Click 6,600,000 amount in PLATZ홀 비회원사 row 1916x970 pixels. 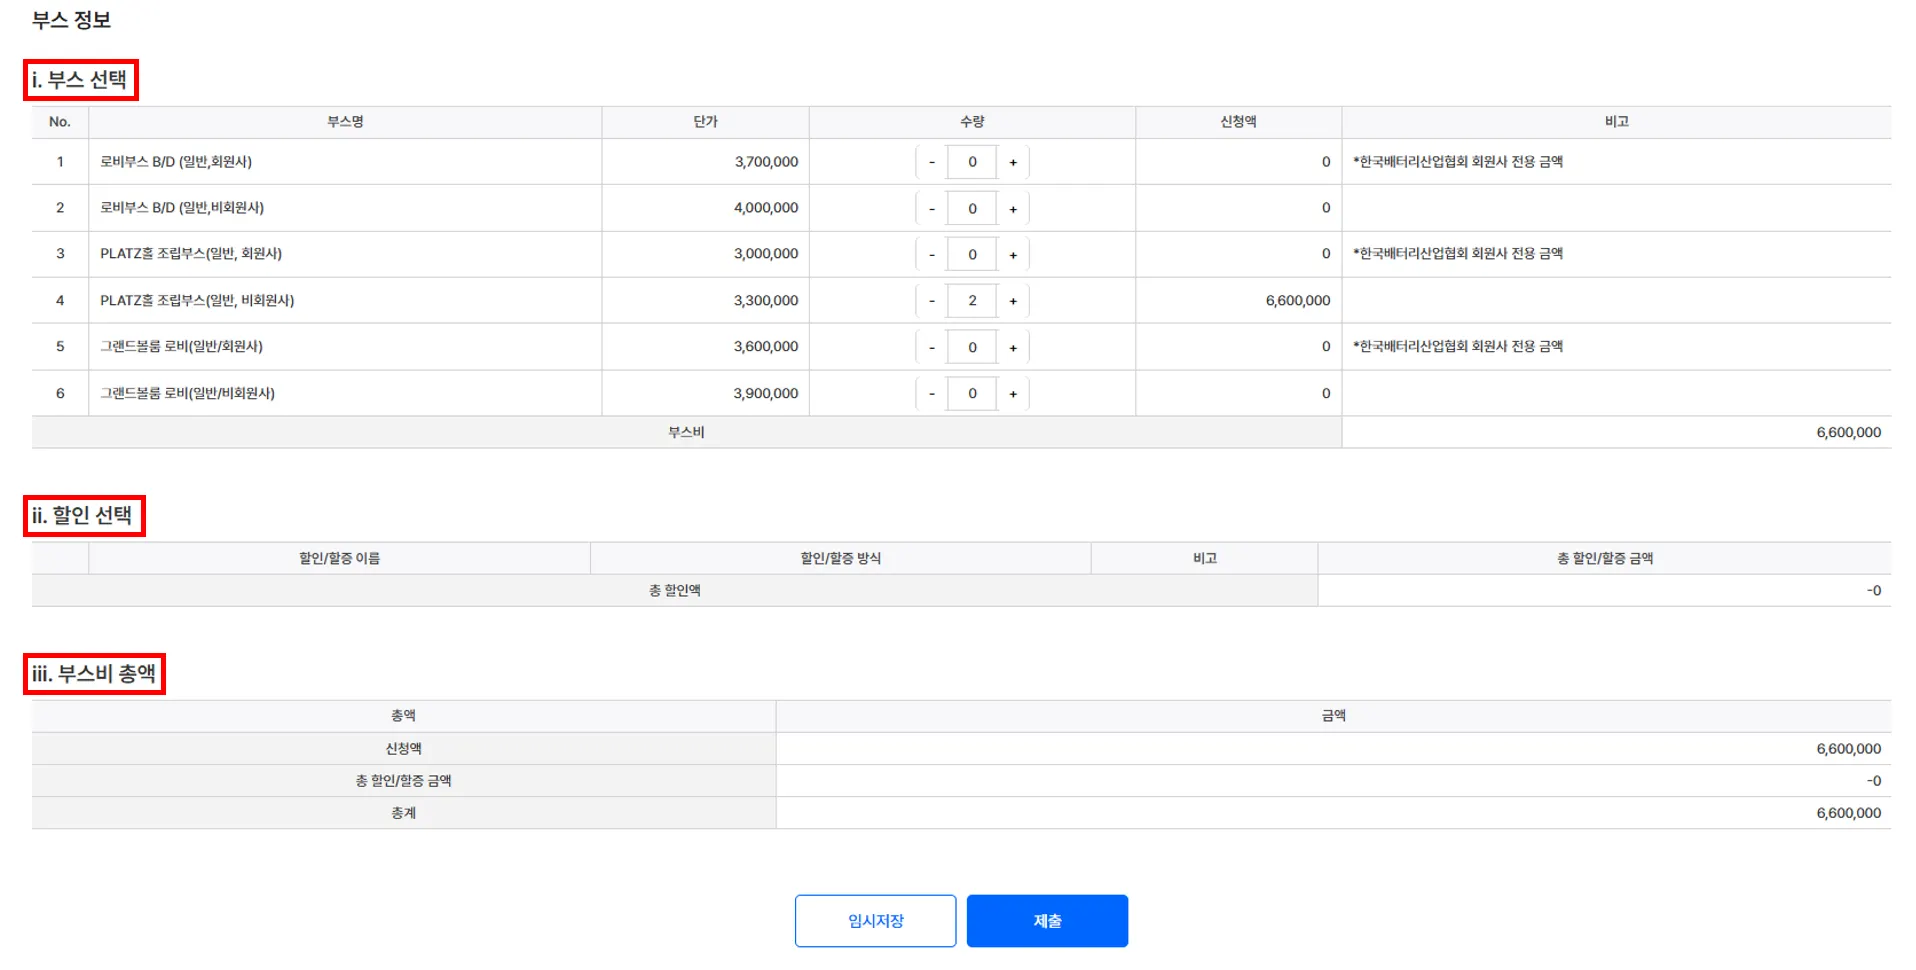1298,300
